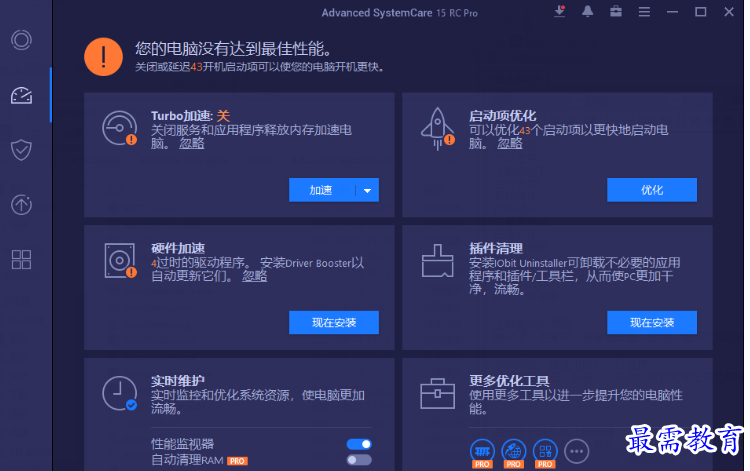Click the 启动项优化 rocket icon
This screenshot has width=750, height=471.
click(437, 128)
